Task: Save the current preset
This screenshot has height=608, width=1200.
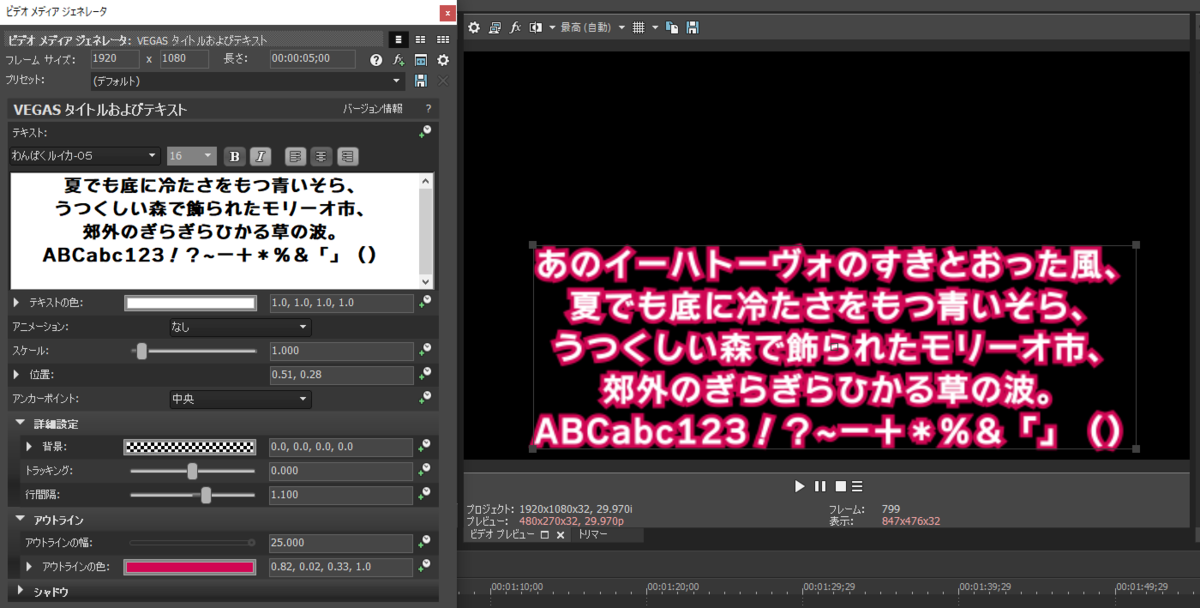Action: click(421, 81)
